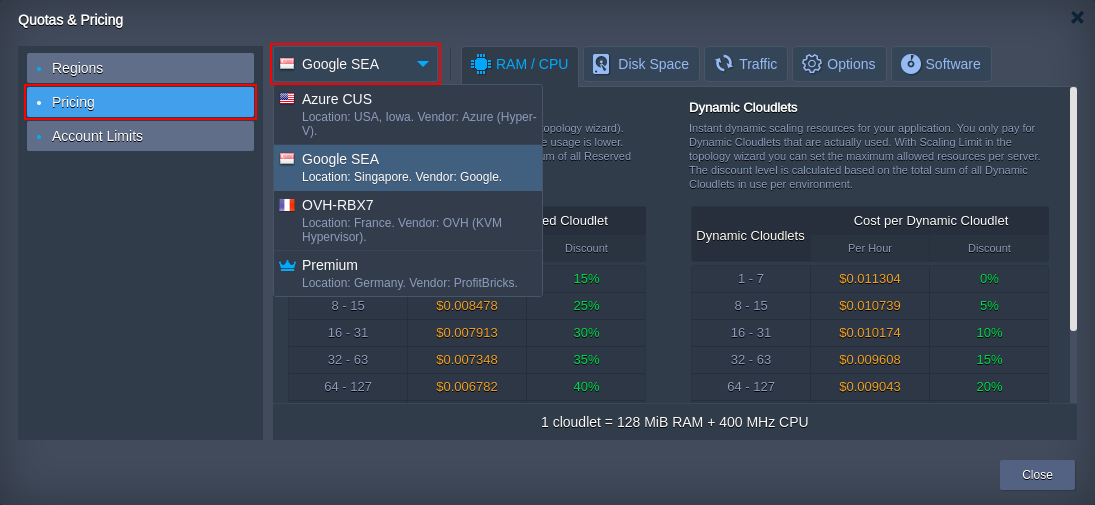1095x505 pixels.
Task: Click the Dynamic Cloudlets column header
Action: 751,235
